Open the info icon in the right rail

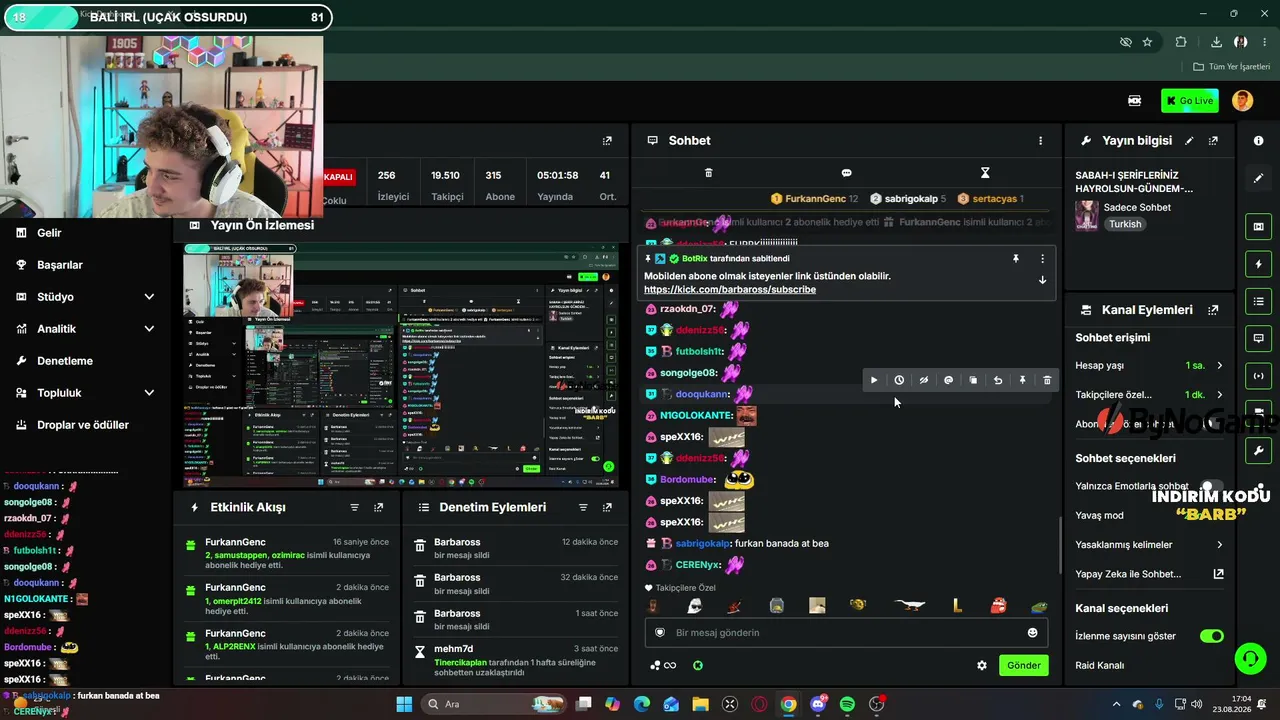point(1258,141)
